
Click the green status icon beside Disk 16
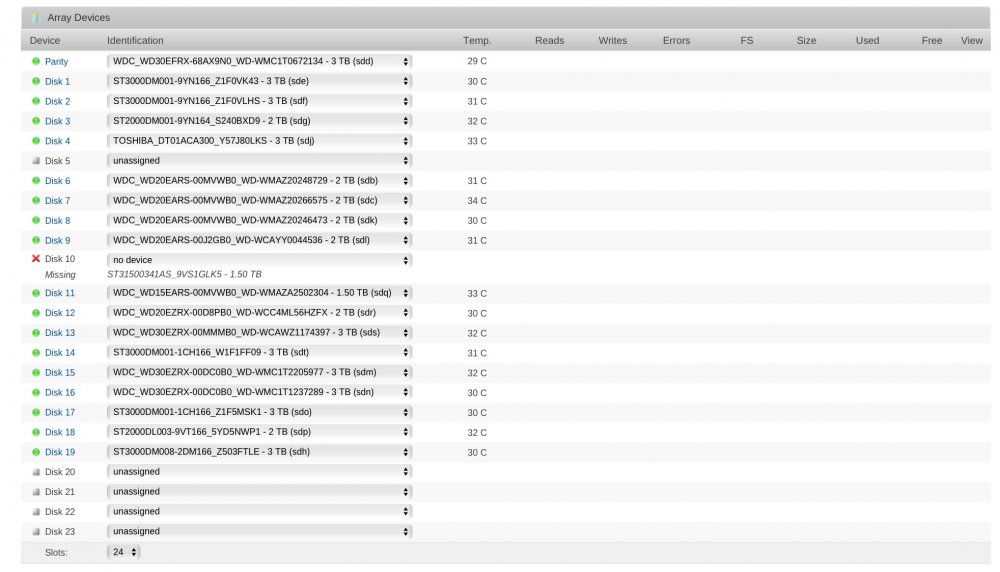(x=36, y=392)
